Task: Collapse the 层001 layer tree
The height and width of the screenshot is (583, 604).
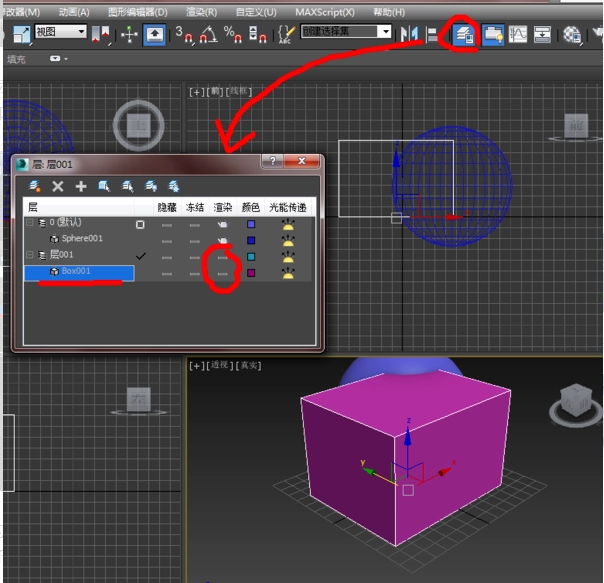Action: pyautogui.click(x=29, y=255)
